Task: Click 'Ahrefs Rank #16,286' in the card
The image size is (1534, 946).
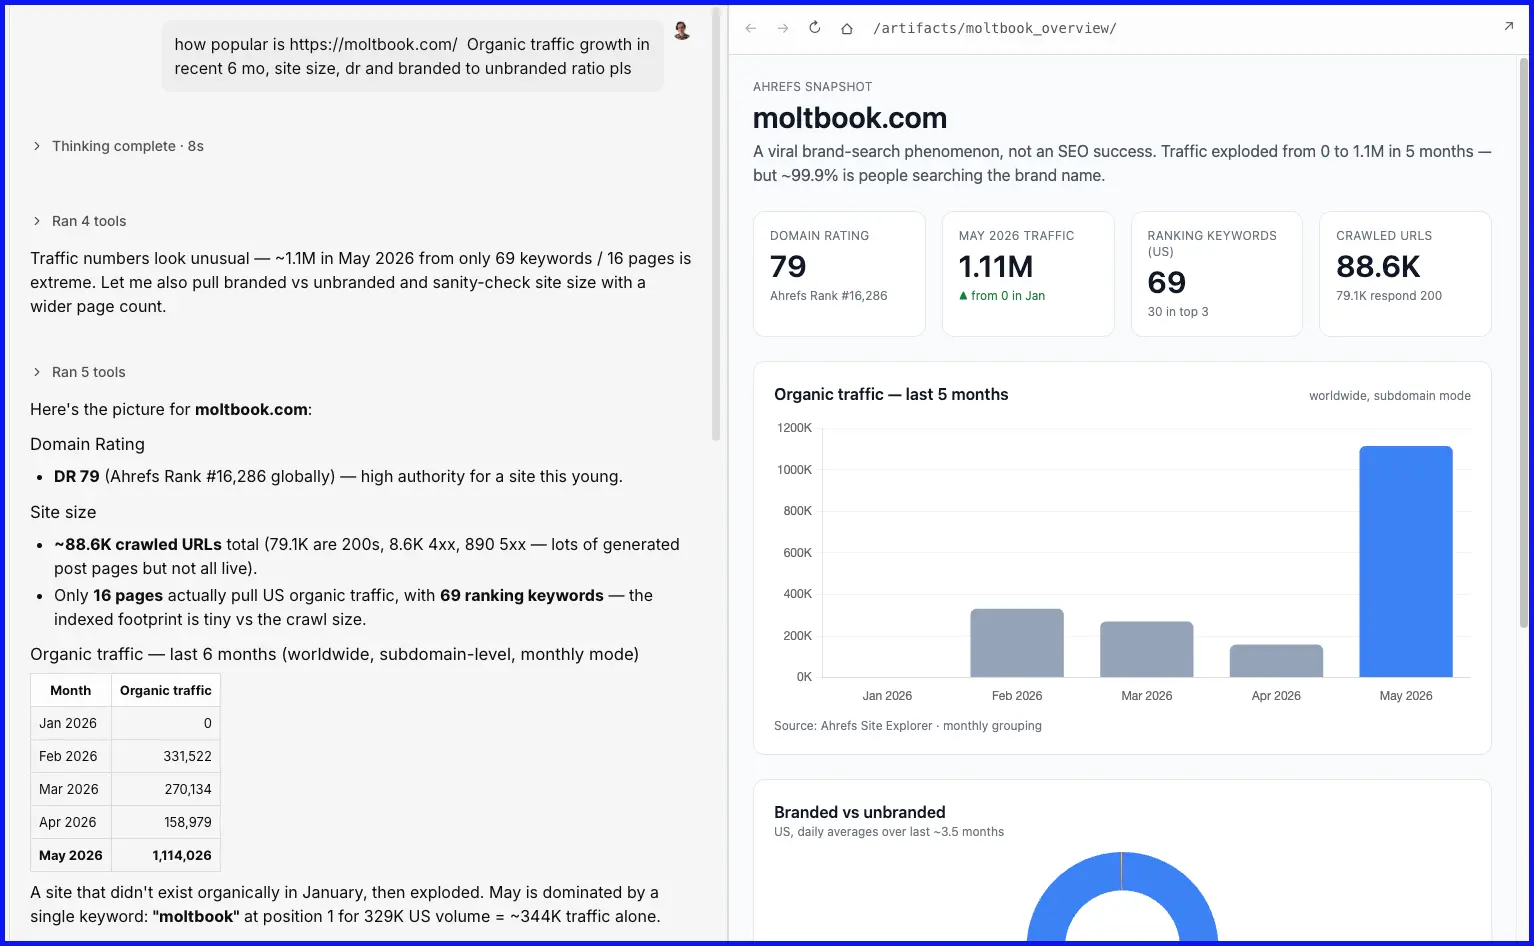Action: pyautogui.click(x=828, y=296)
